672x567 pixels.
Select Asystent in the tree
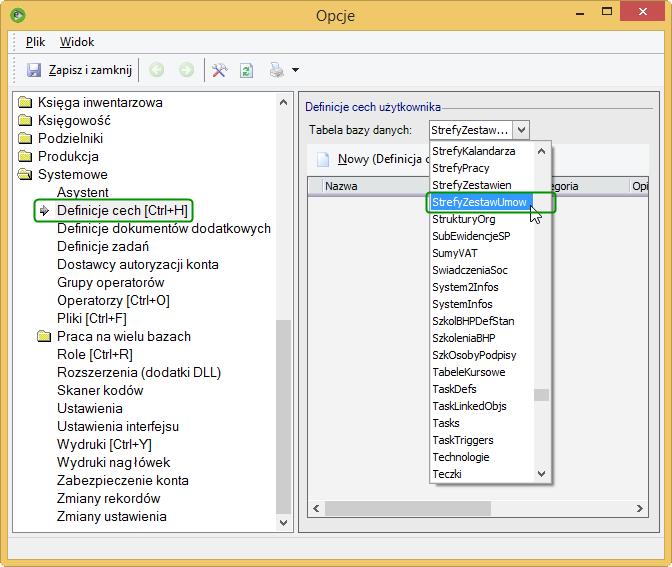83,192
